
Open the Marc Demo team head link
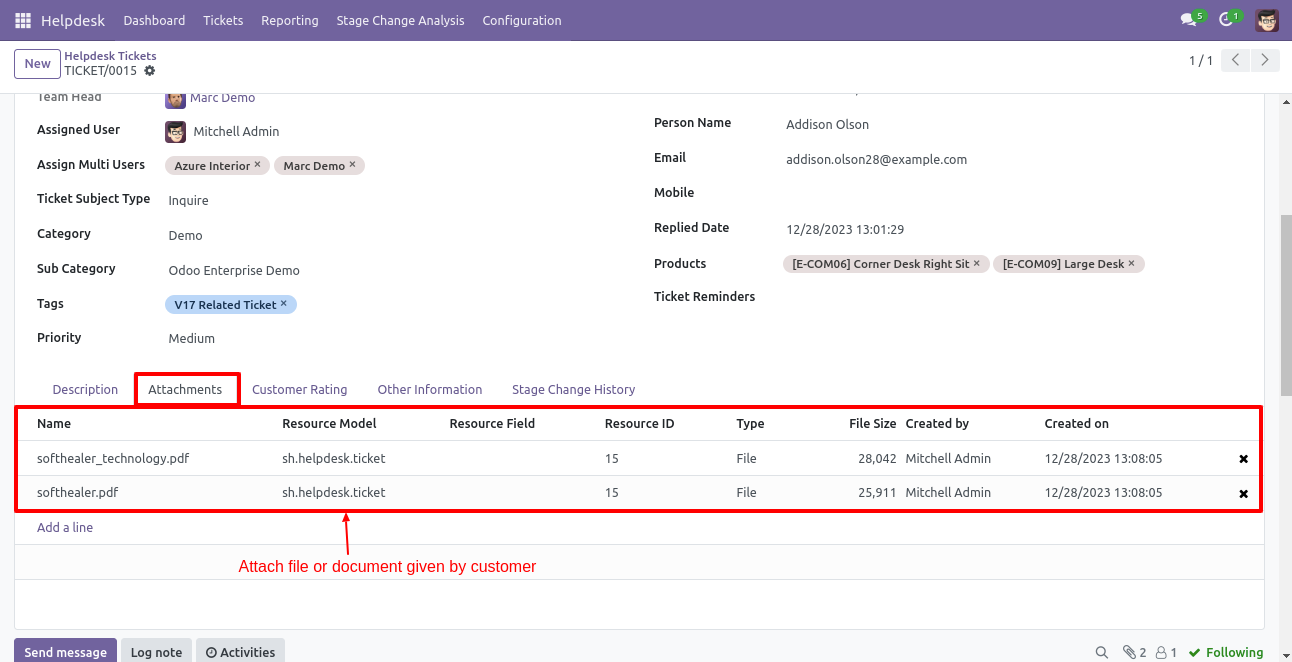pyautogui.click(x=222, y=98)
